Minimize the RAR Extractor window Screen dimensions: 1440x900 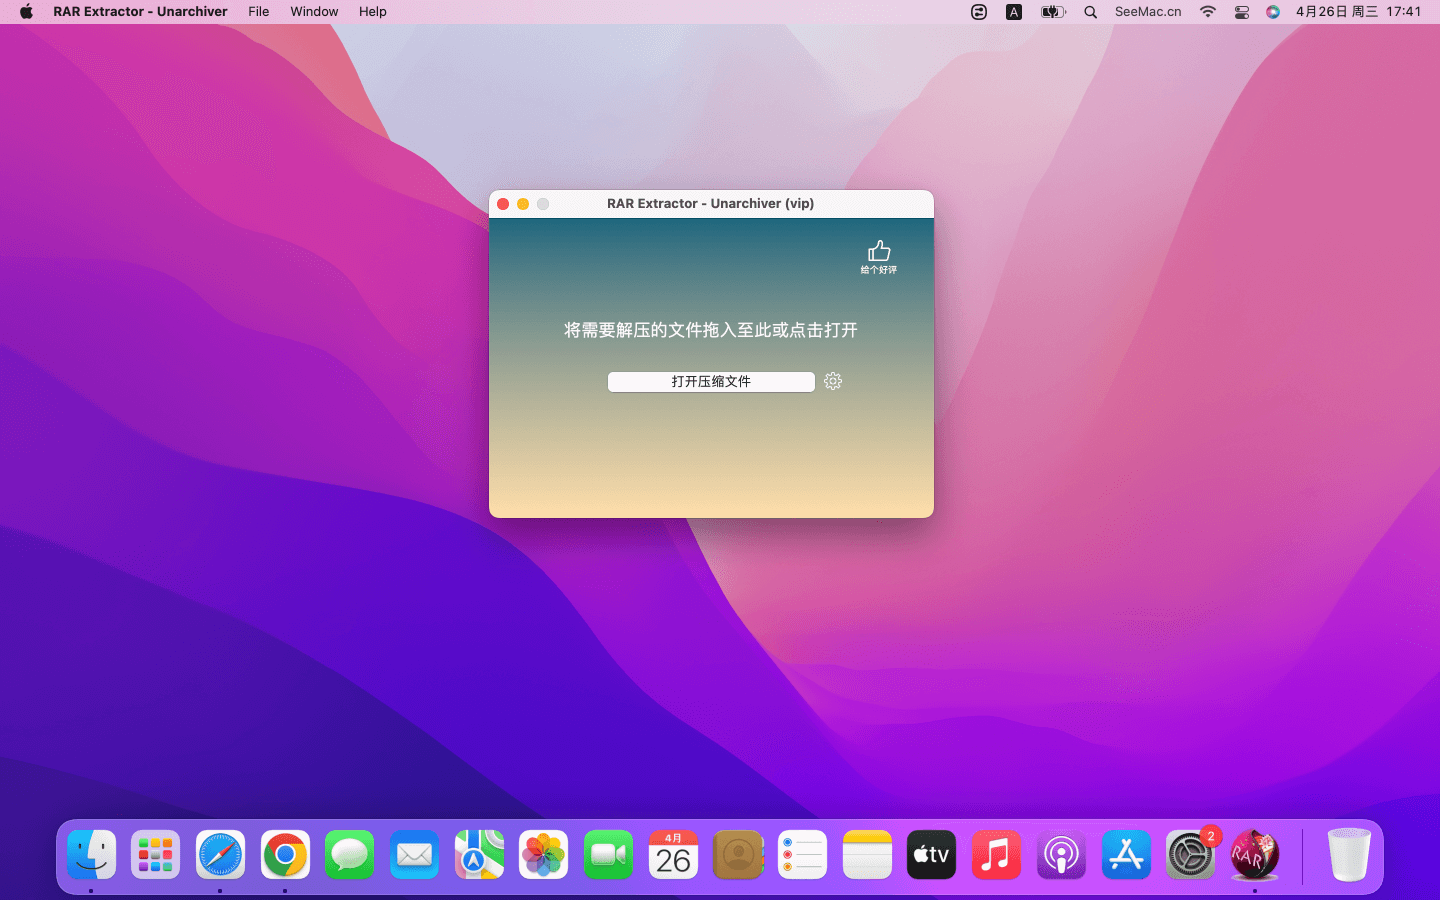[523, 204]
